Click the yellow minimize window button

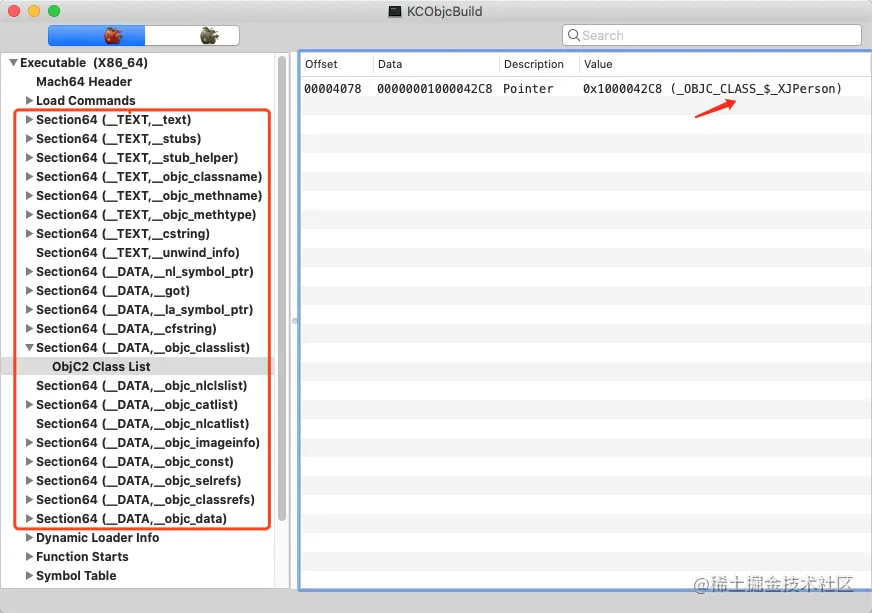coord(34,11)
